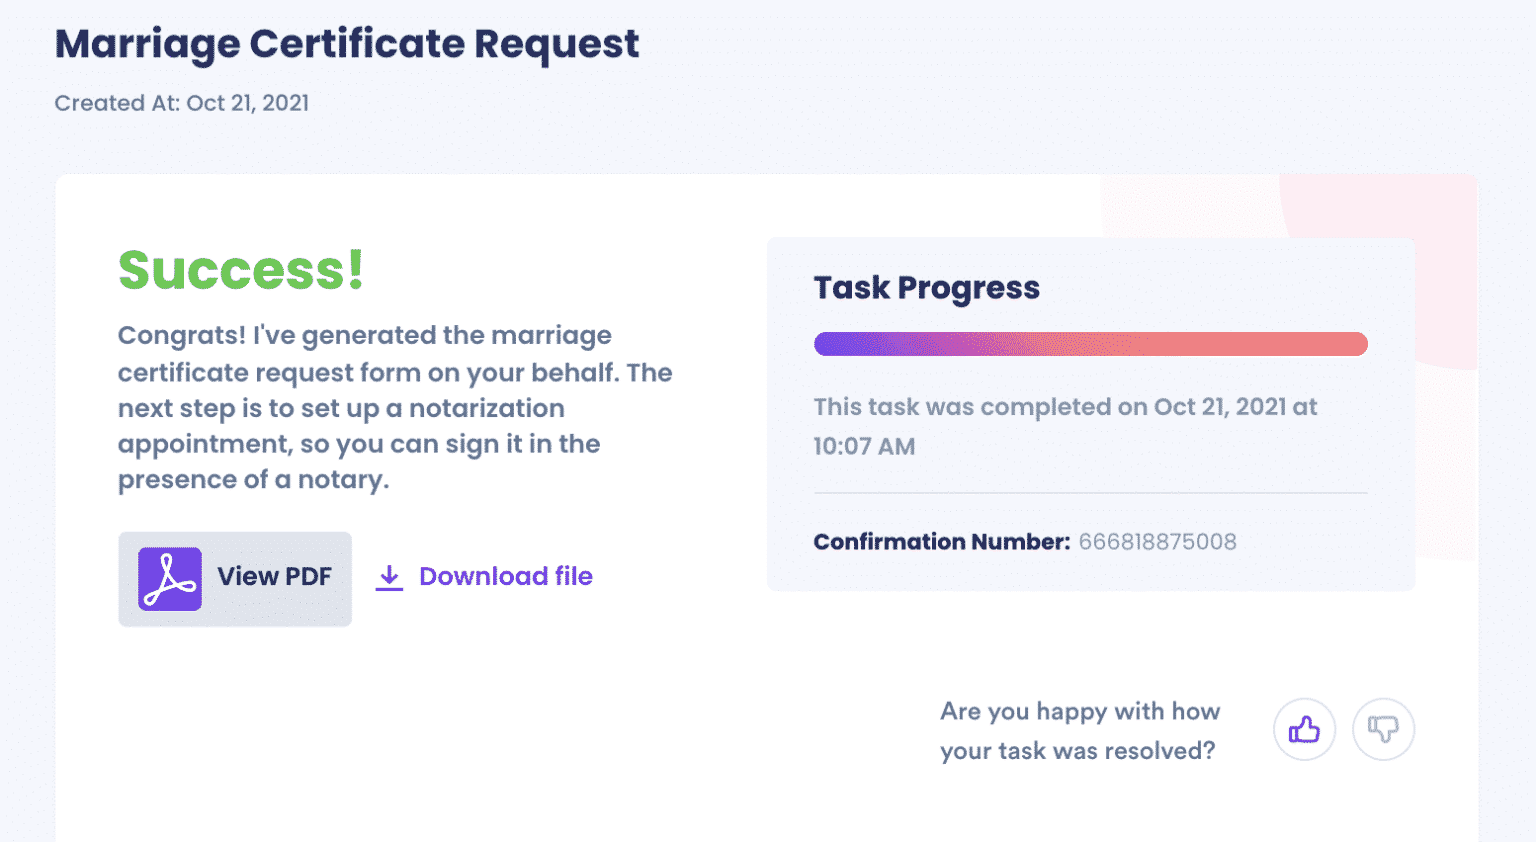The width and height of the screenshot is (1536, 842).
Task: Click the Task Progress heading
Action: pyautogui.click(x=926, y=288)
